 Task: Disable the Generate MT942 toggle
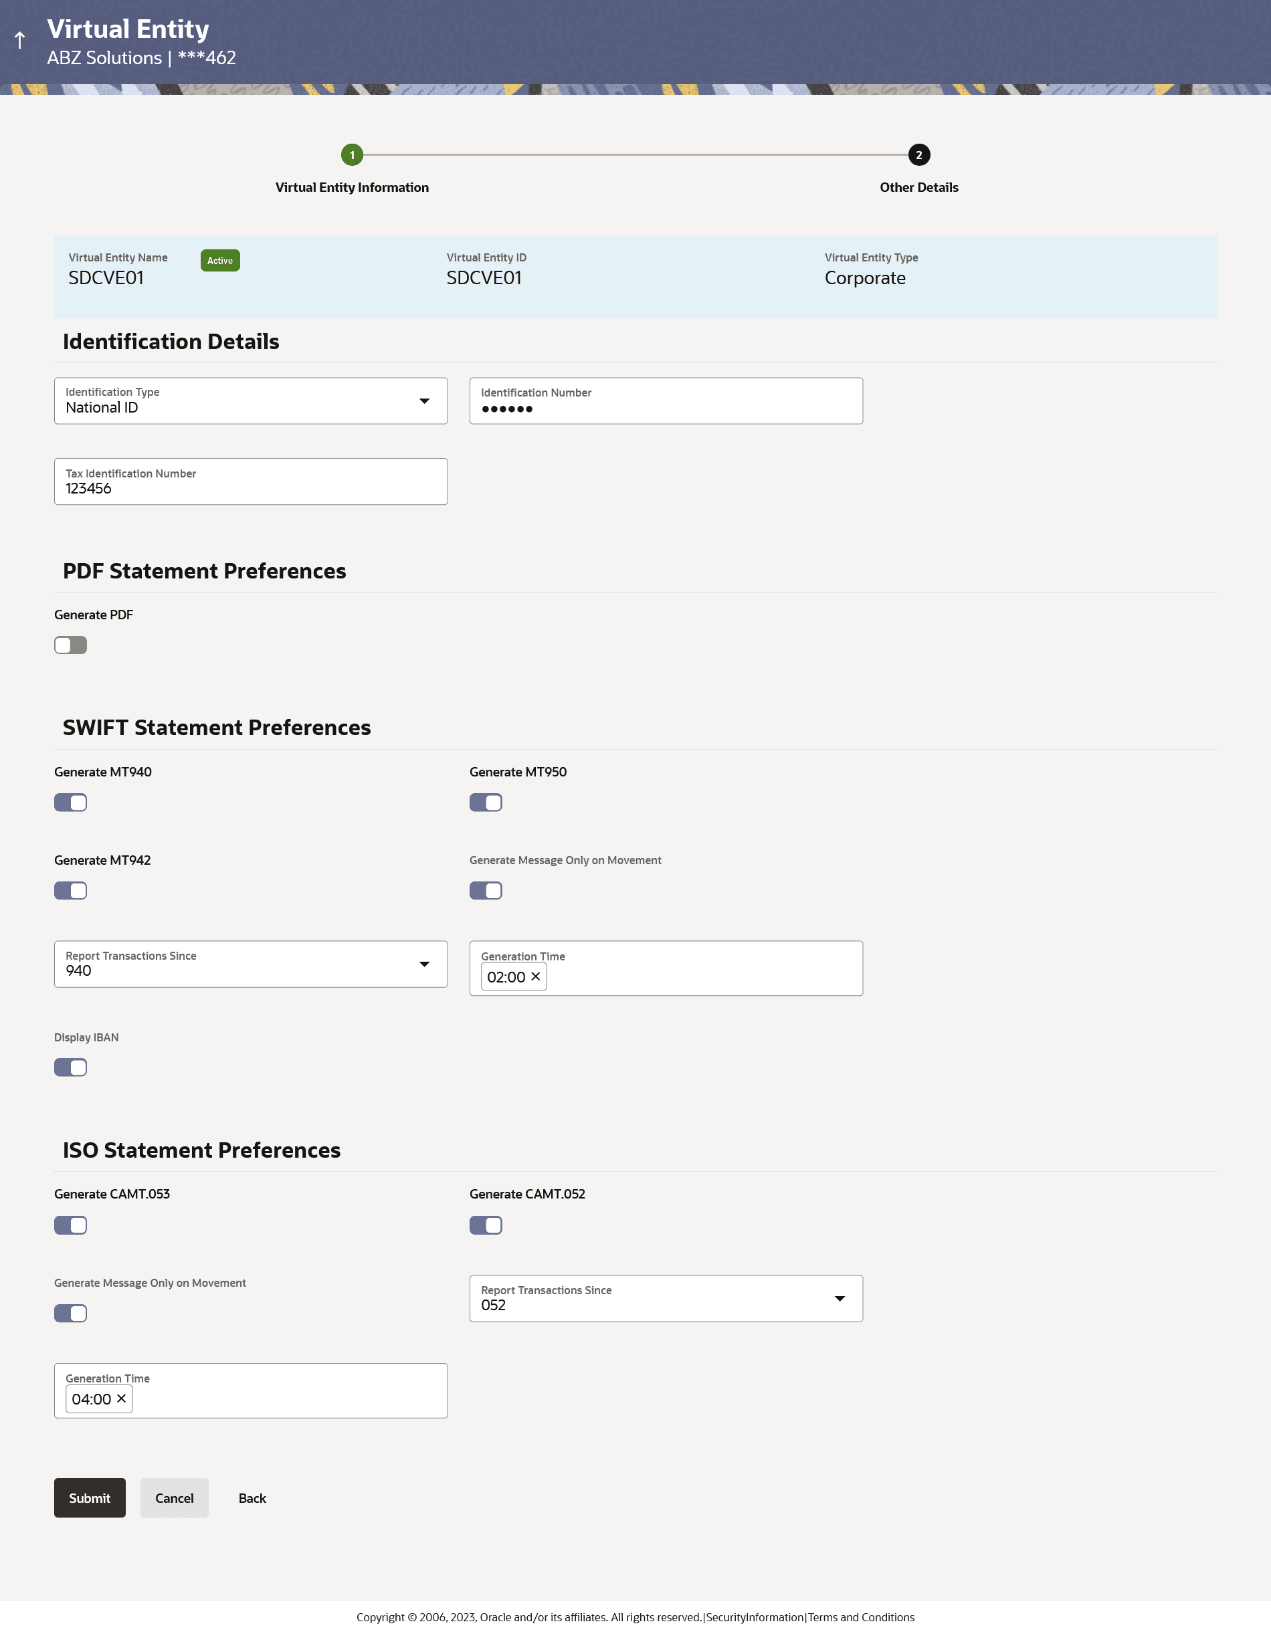click(71, 890)
